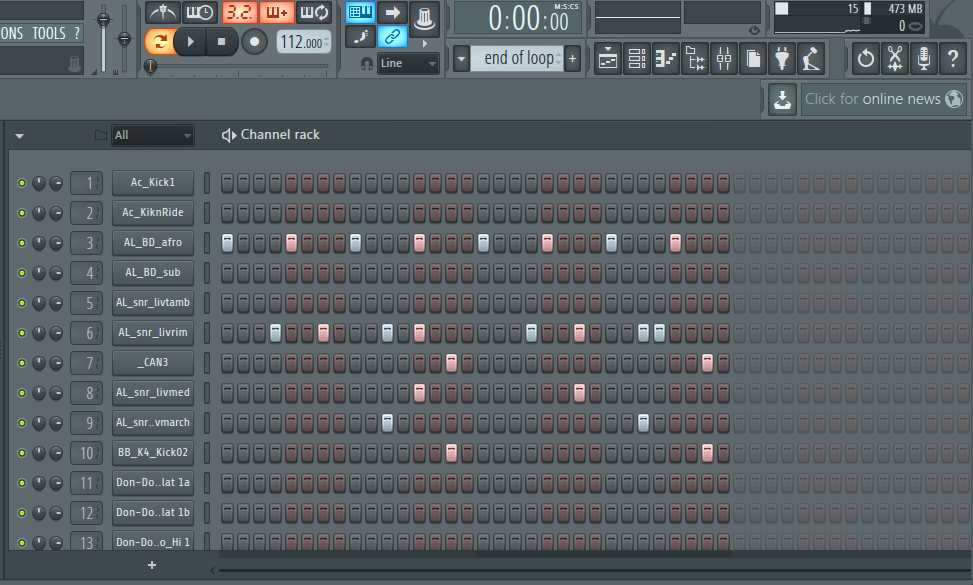Open the channel rack browser download icon
The height and width of the screenshot is (585, 973).
782,99
